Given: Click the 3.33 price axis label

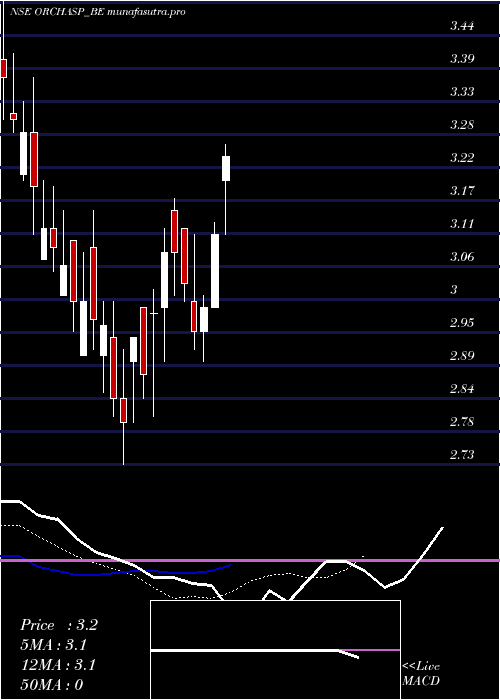Looking at the screenshot, I should (462, 92).
